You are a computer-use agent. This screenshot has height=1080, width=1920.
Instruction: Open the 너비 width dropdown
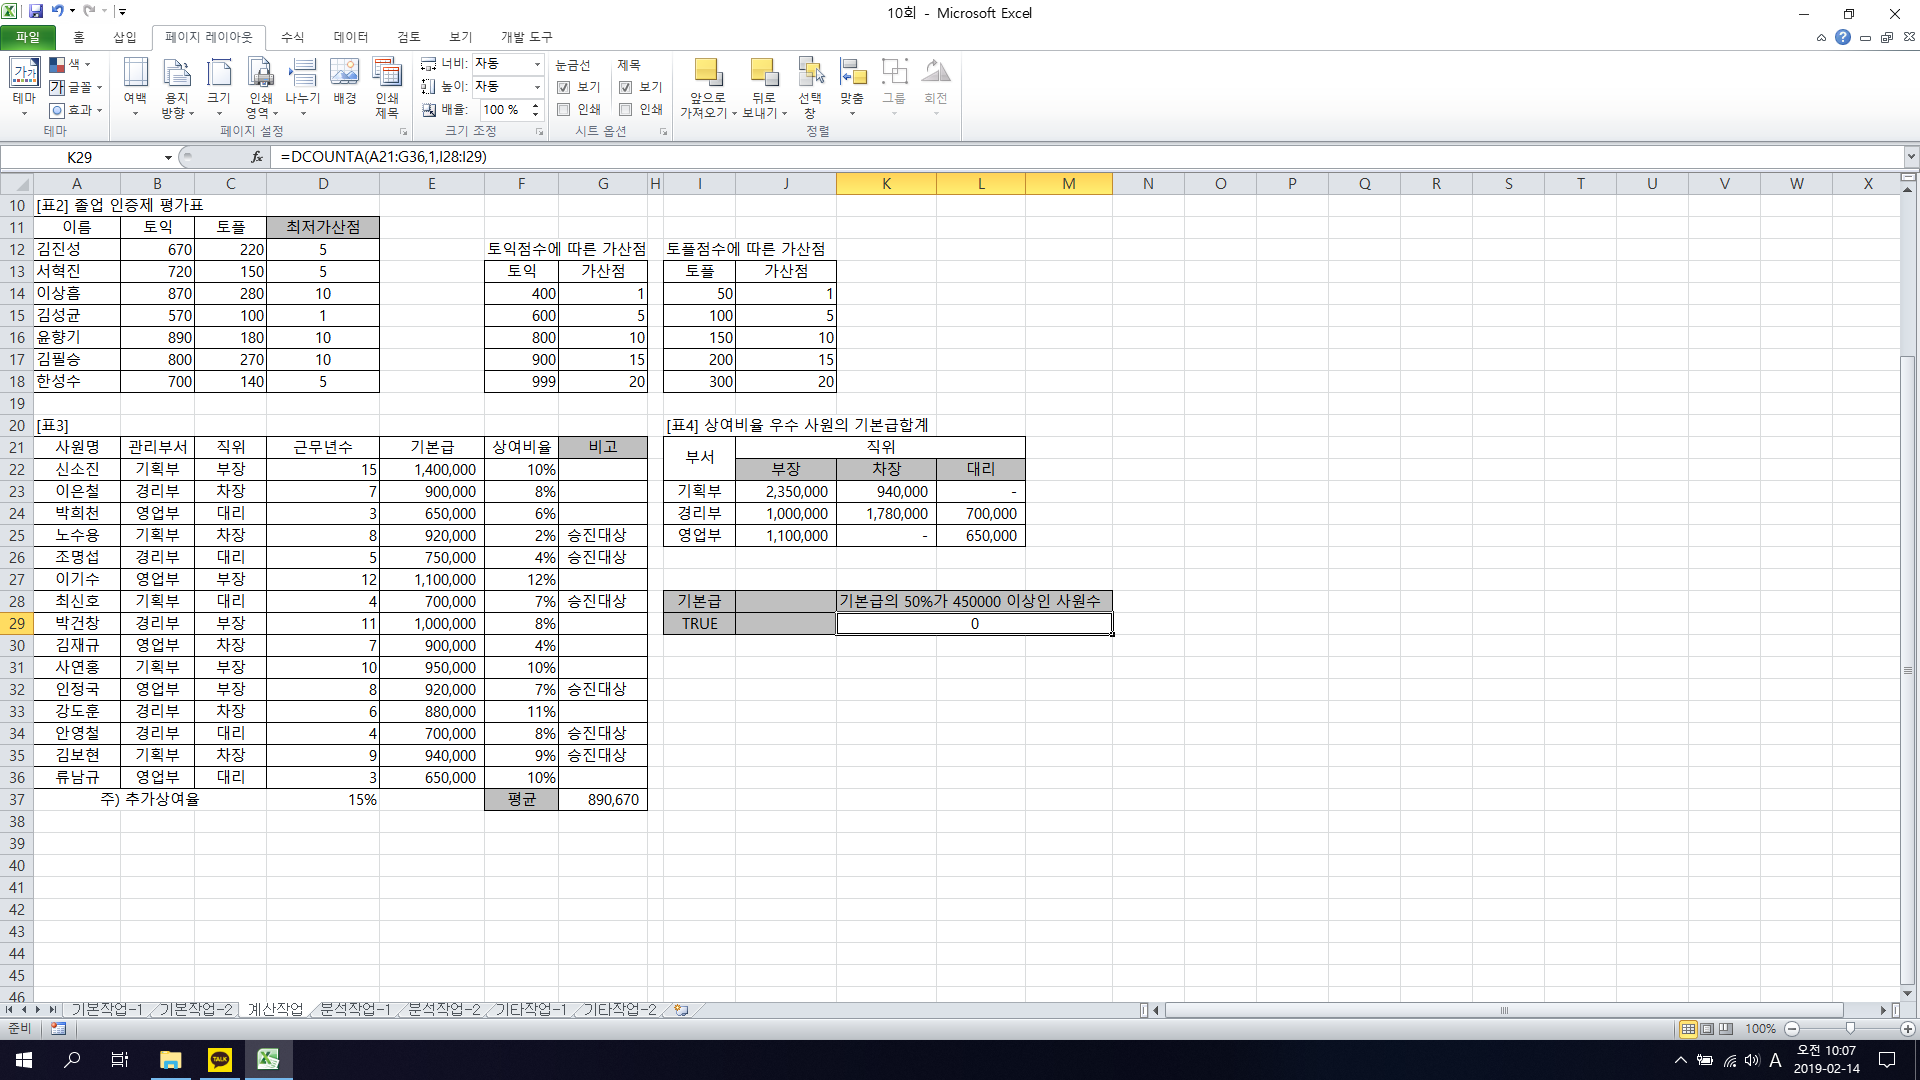click(537, 64)
